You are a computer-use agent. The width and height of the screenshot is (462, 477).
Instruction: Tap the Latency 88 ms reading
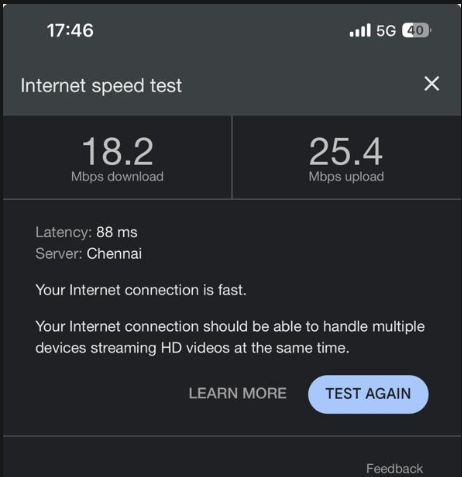86,232
